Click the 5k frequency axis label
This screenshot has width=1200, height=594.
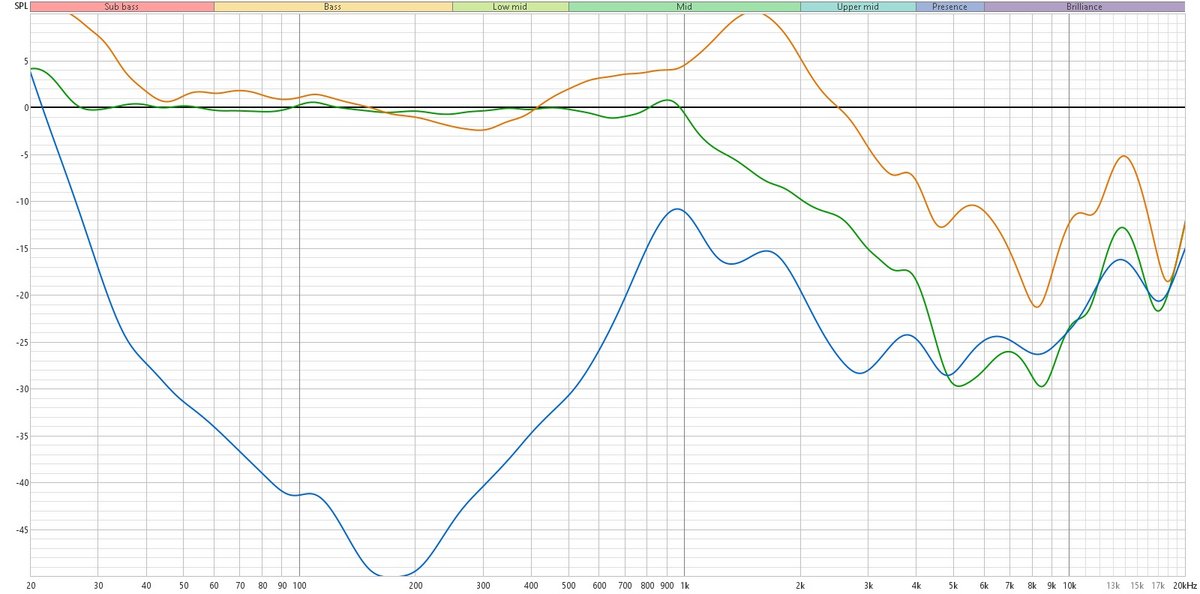[x=953, y=586]
